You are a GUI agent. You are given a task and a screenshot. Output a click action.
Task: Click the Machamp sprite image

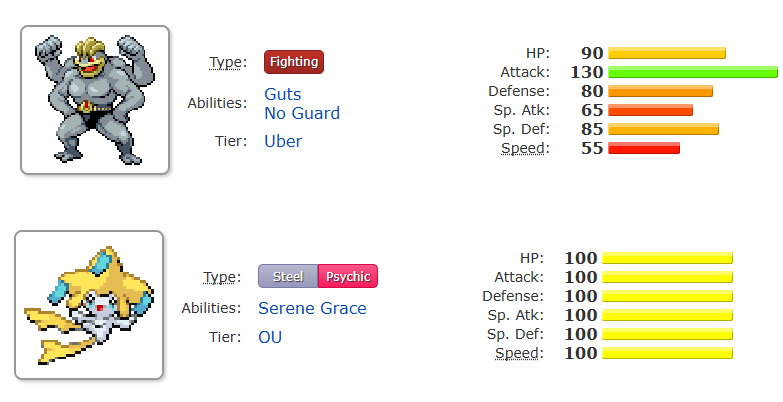coord(95,100)
